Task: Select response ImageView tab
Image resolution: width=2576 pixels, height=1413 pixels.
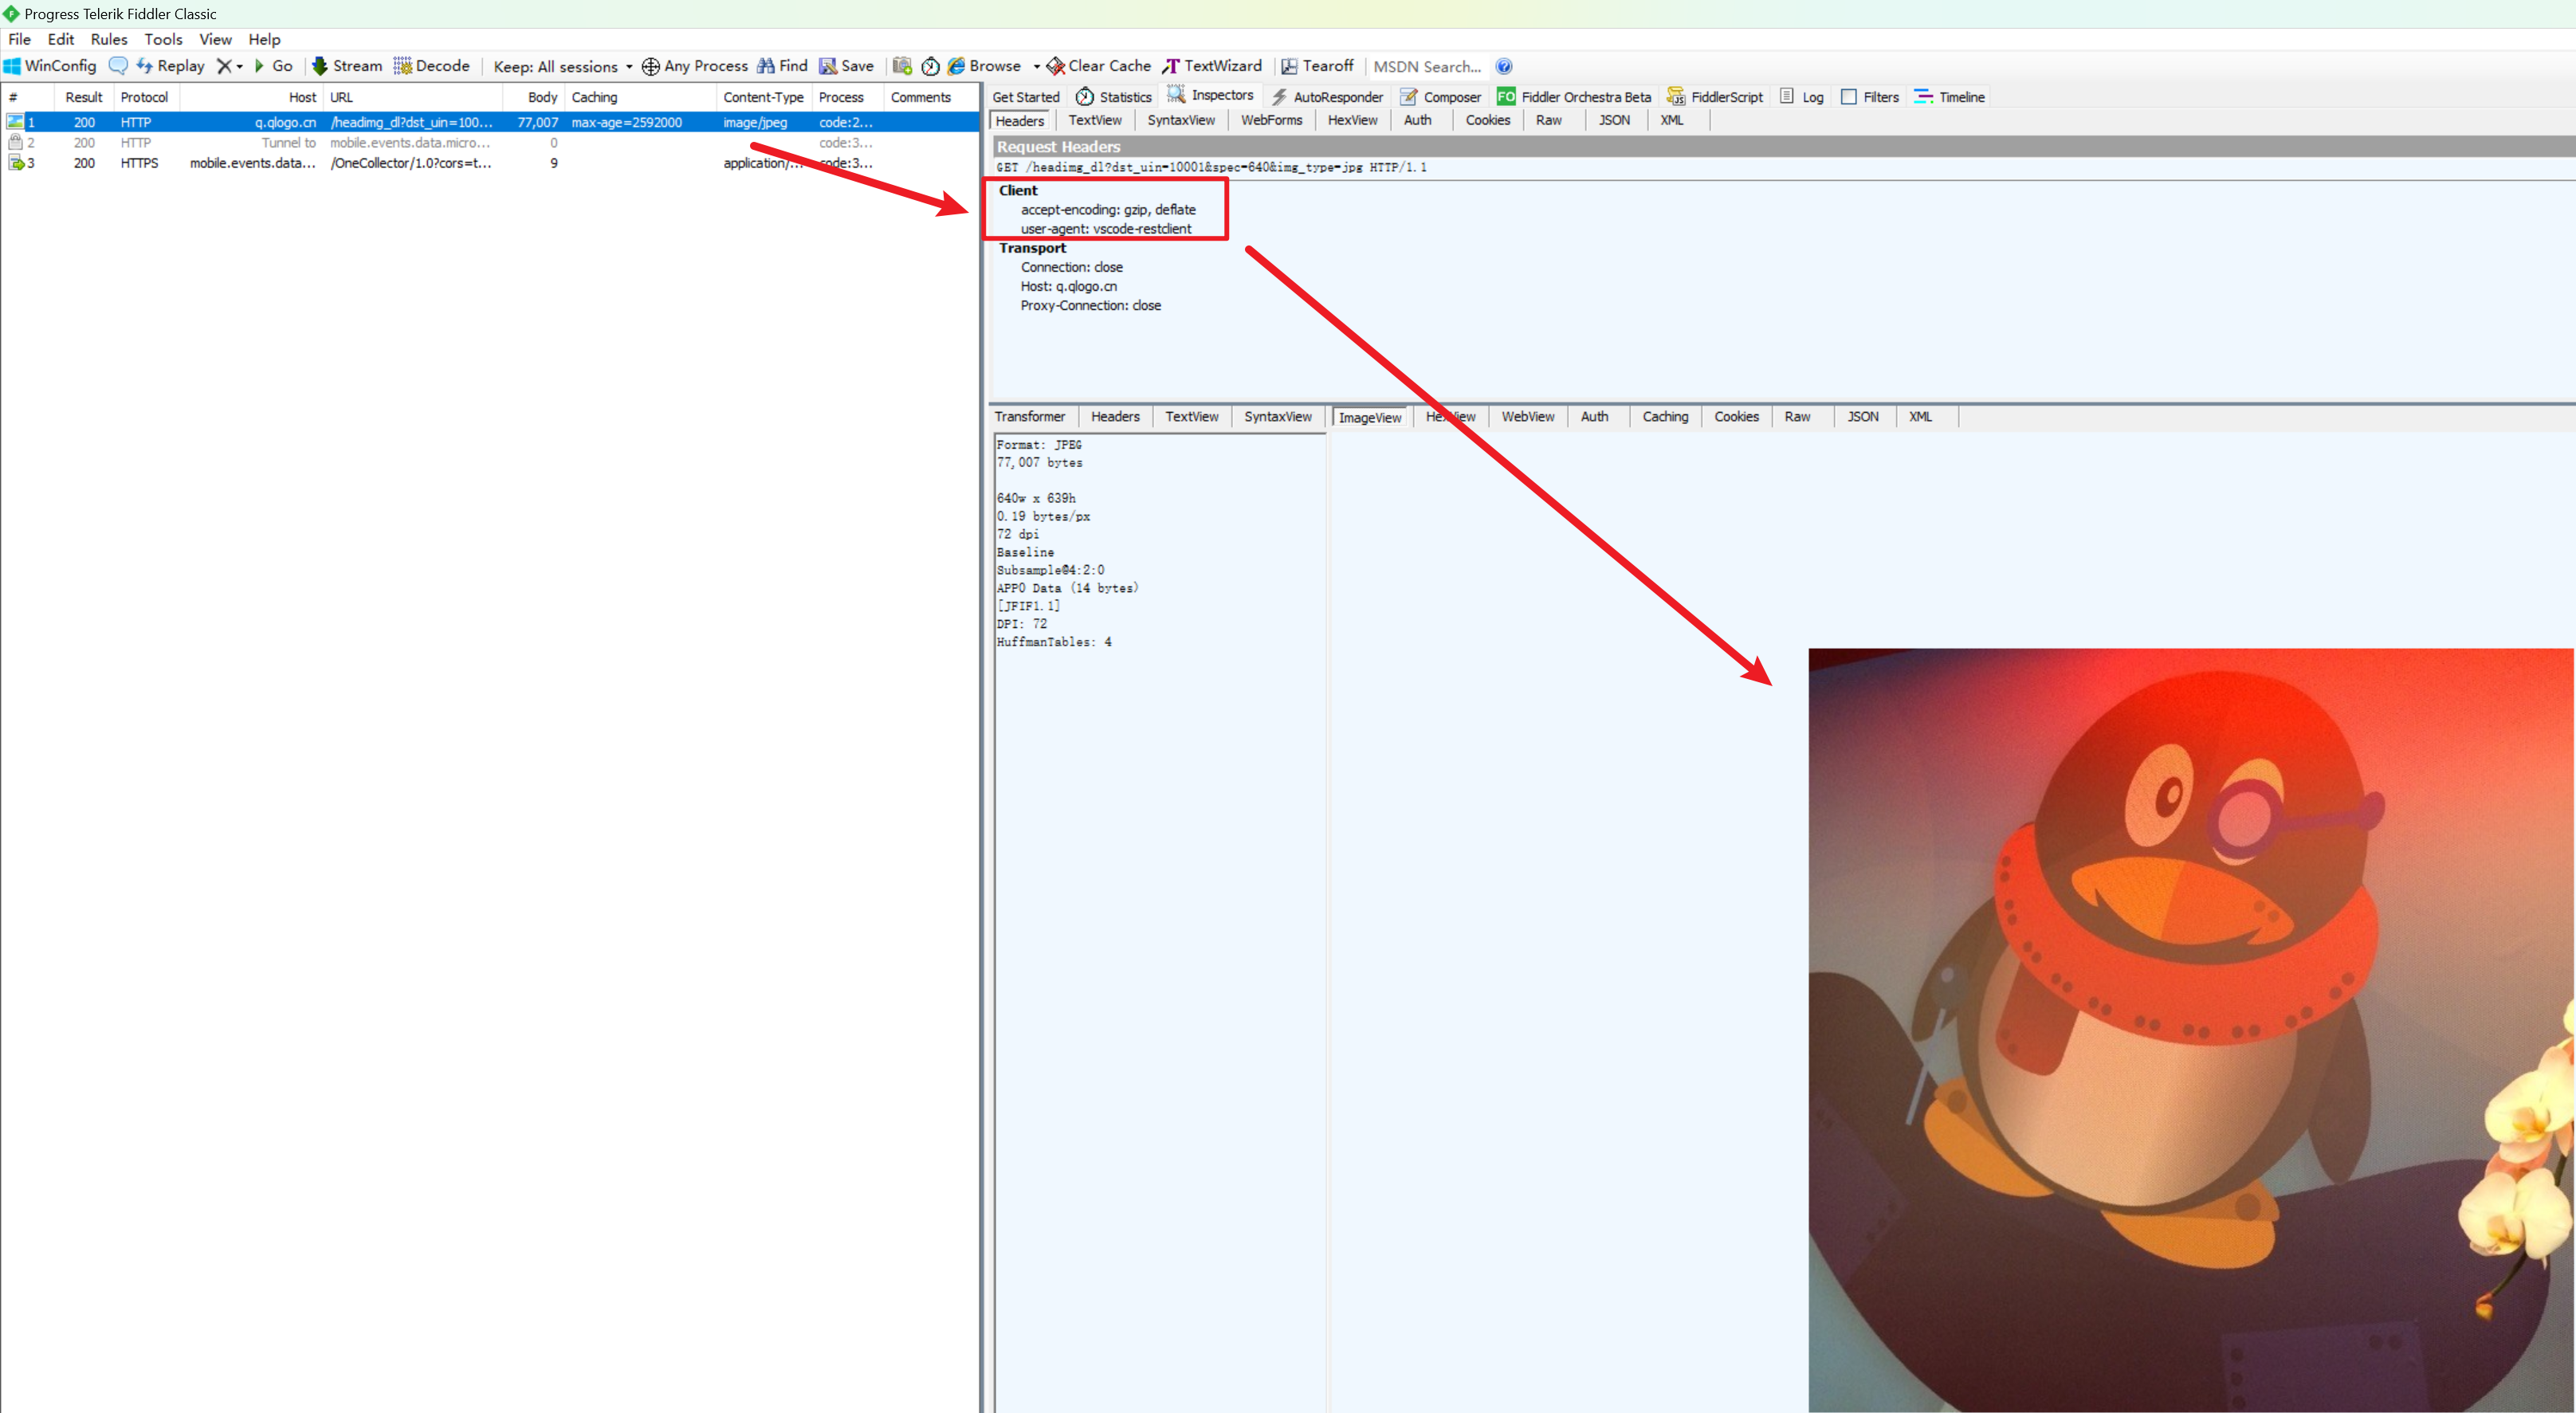Action: 1369,418
